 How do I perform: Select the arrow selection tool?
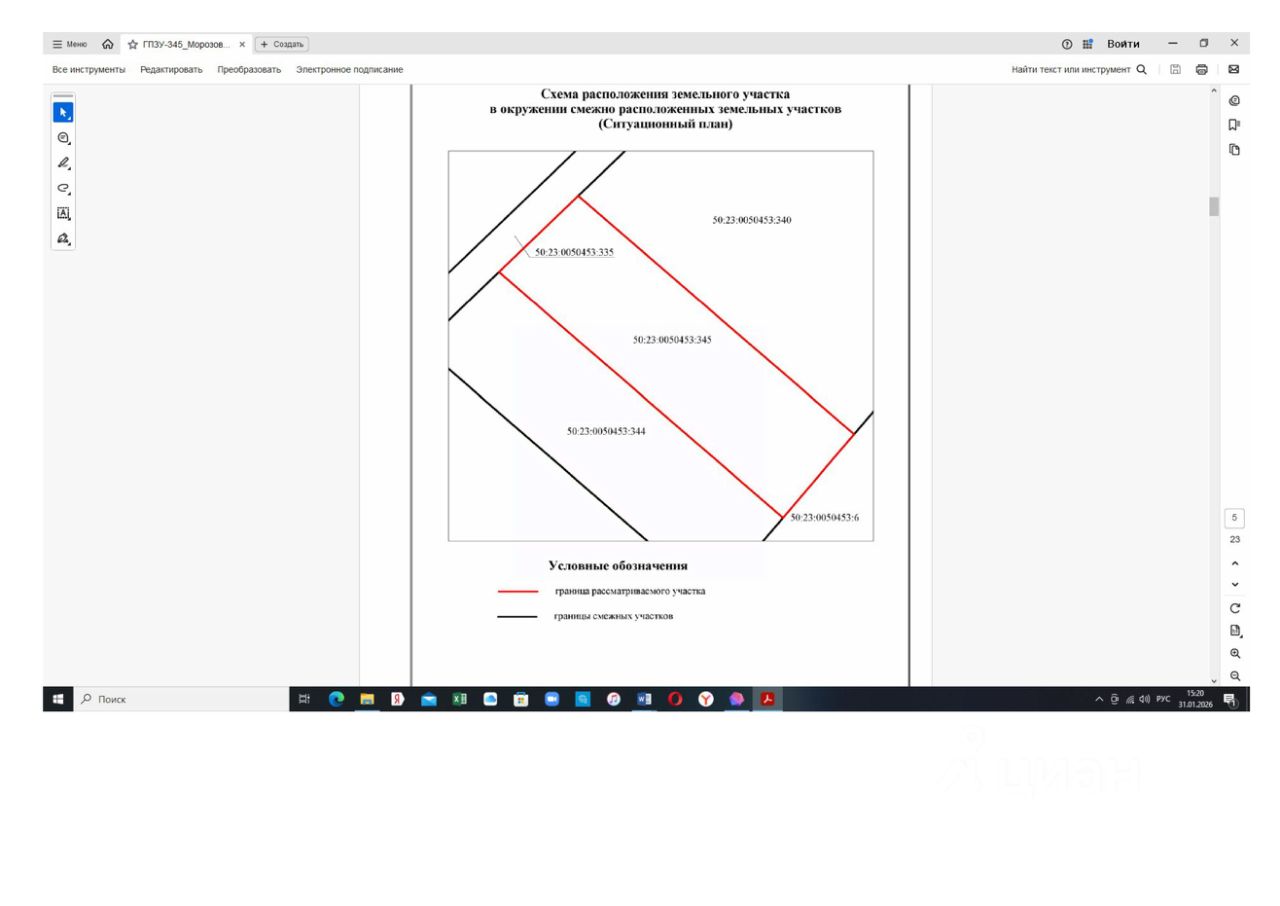point(63,112)
